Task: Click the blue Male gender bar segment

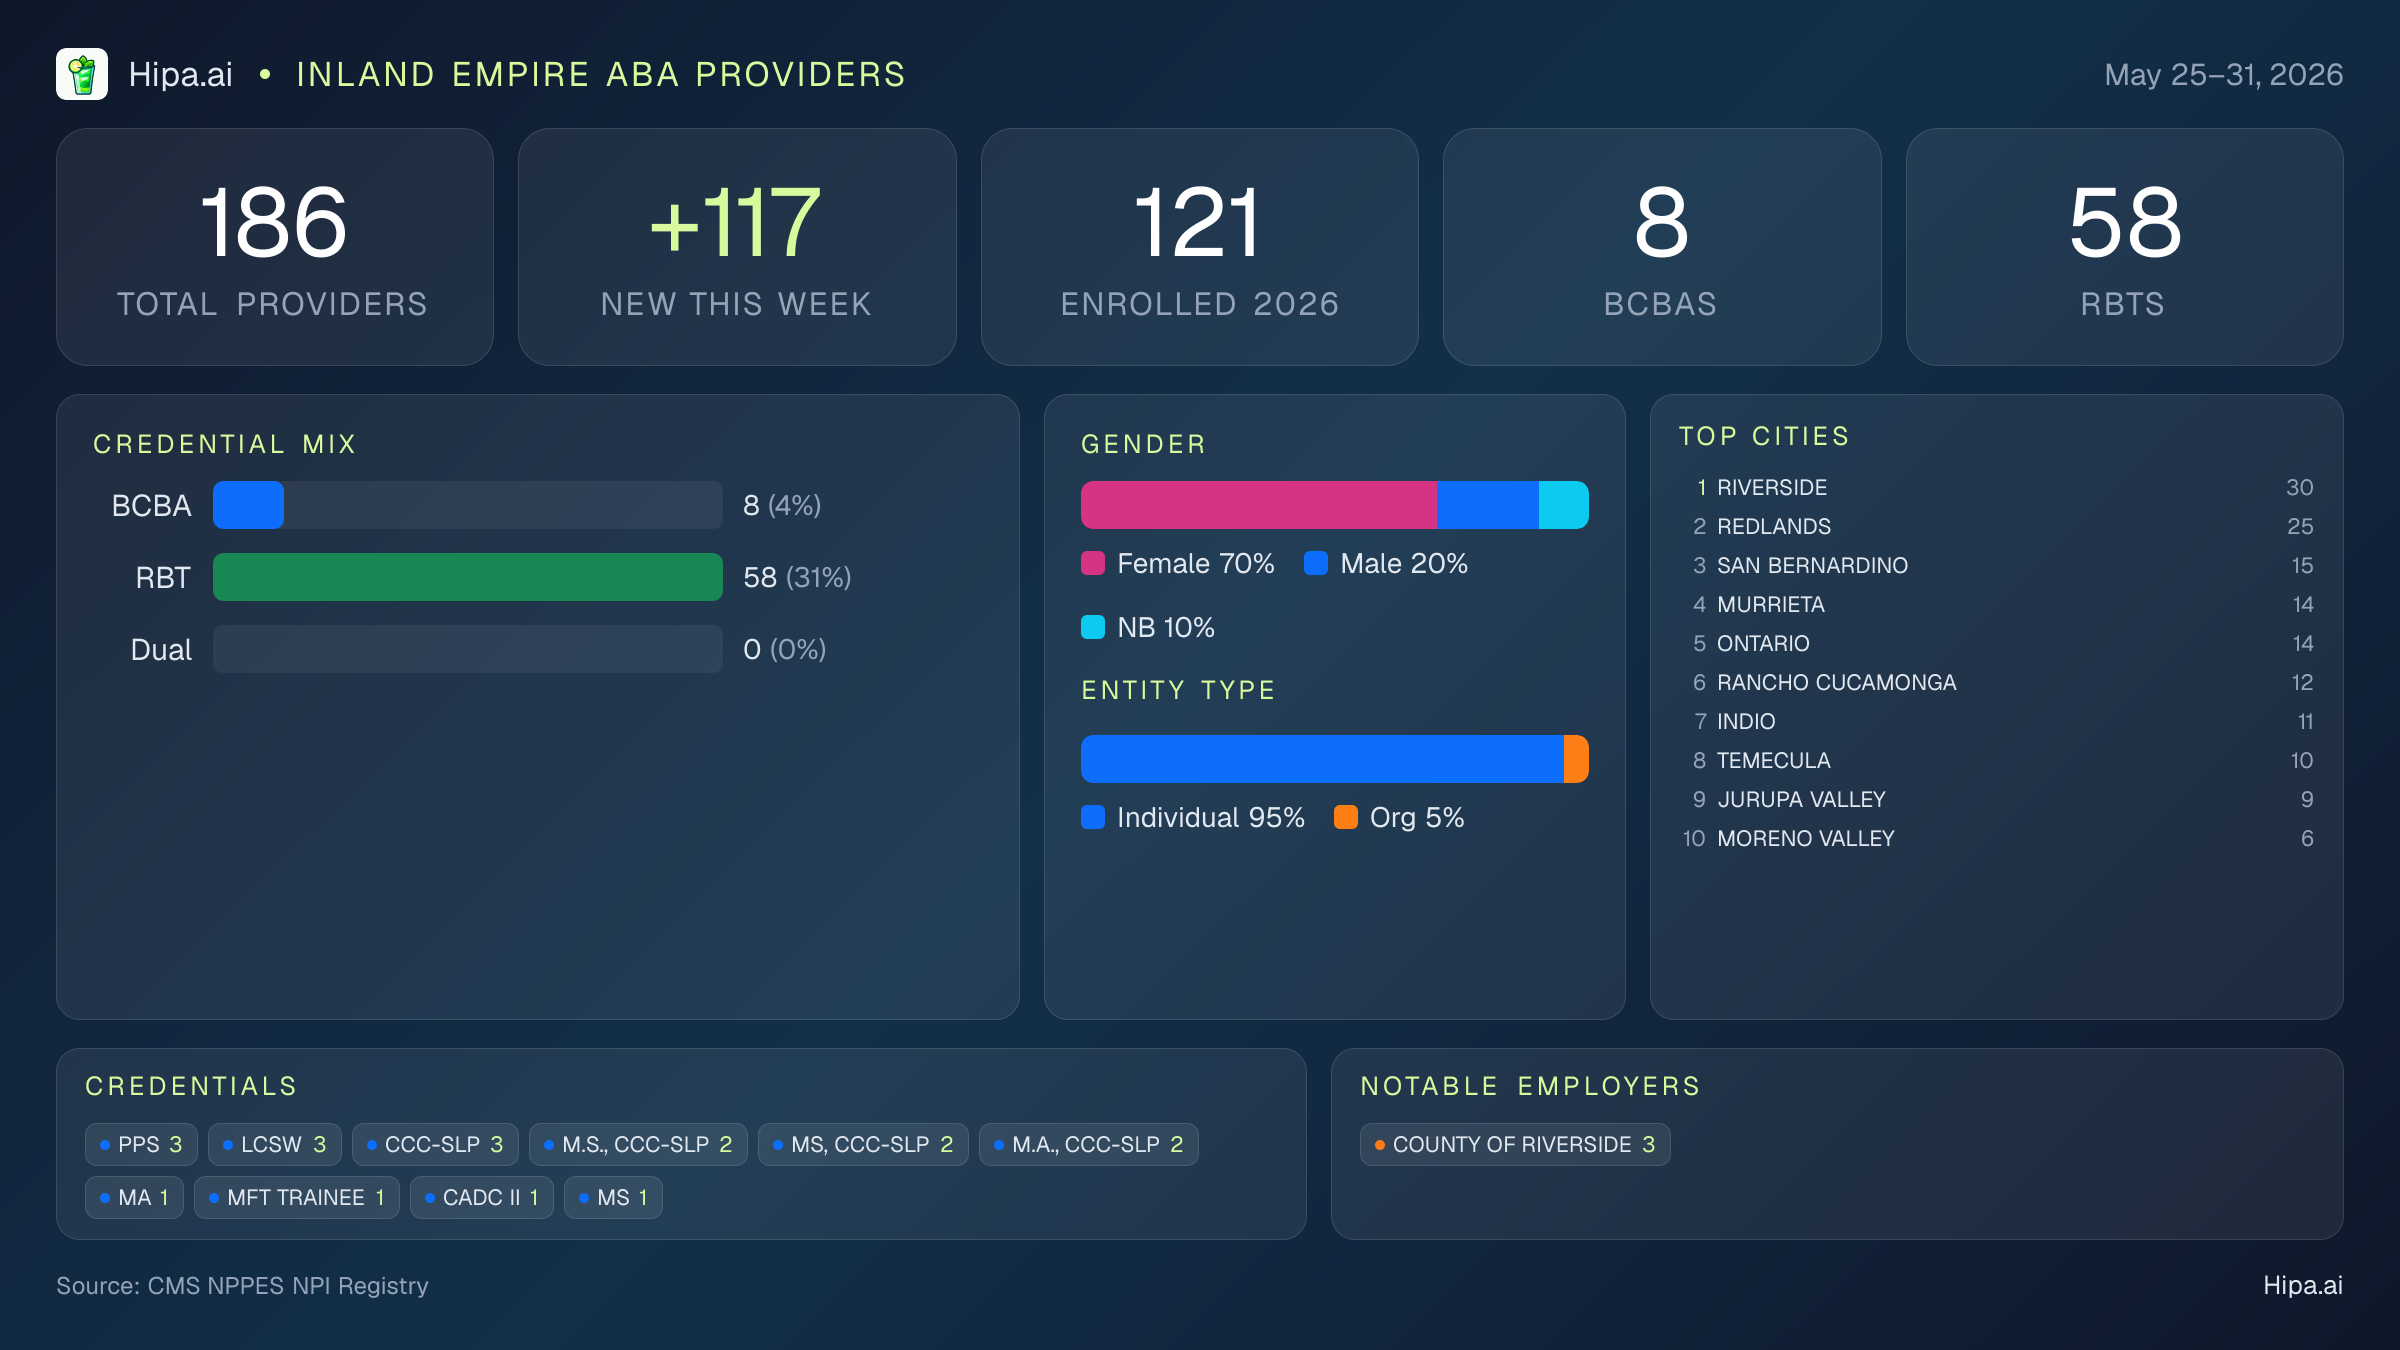Action: tap(1488, 505)
